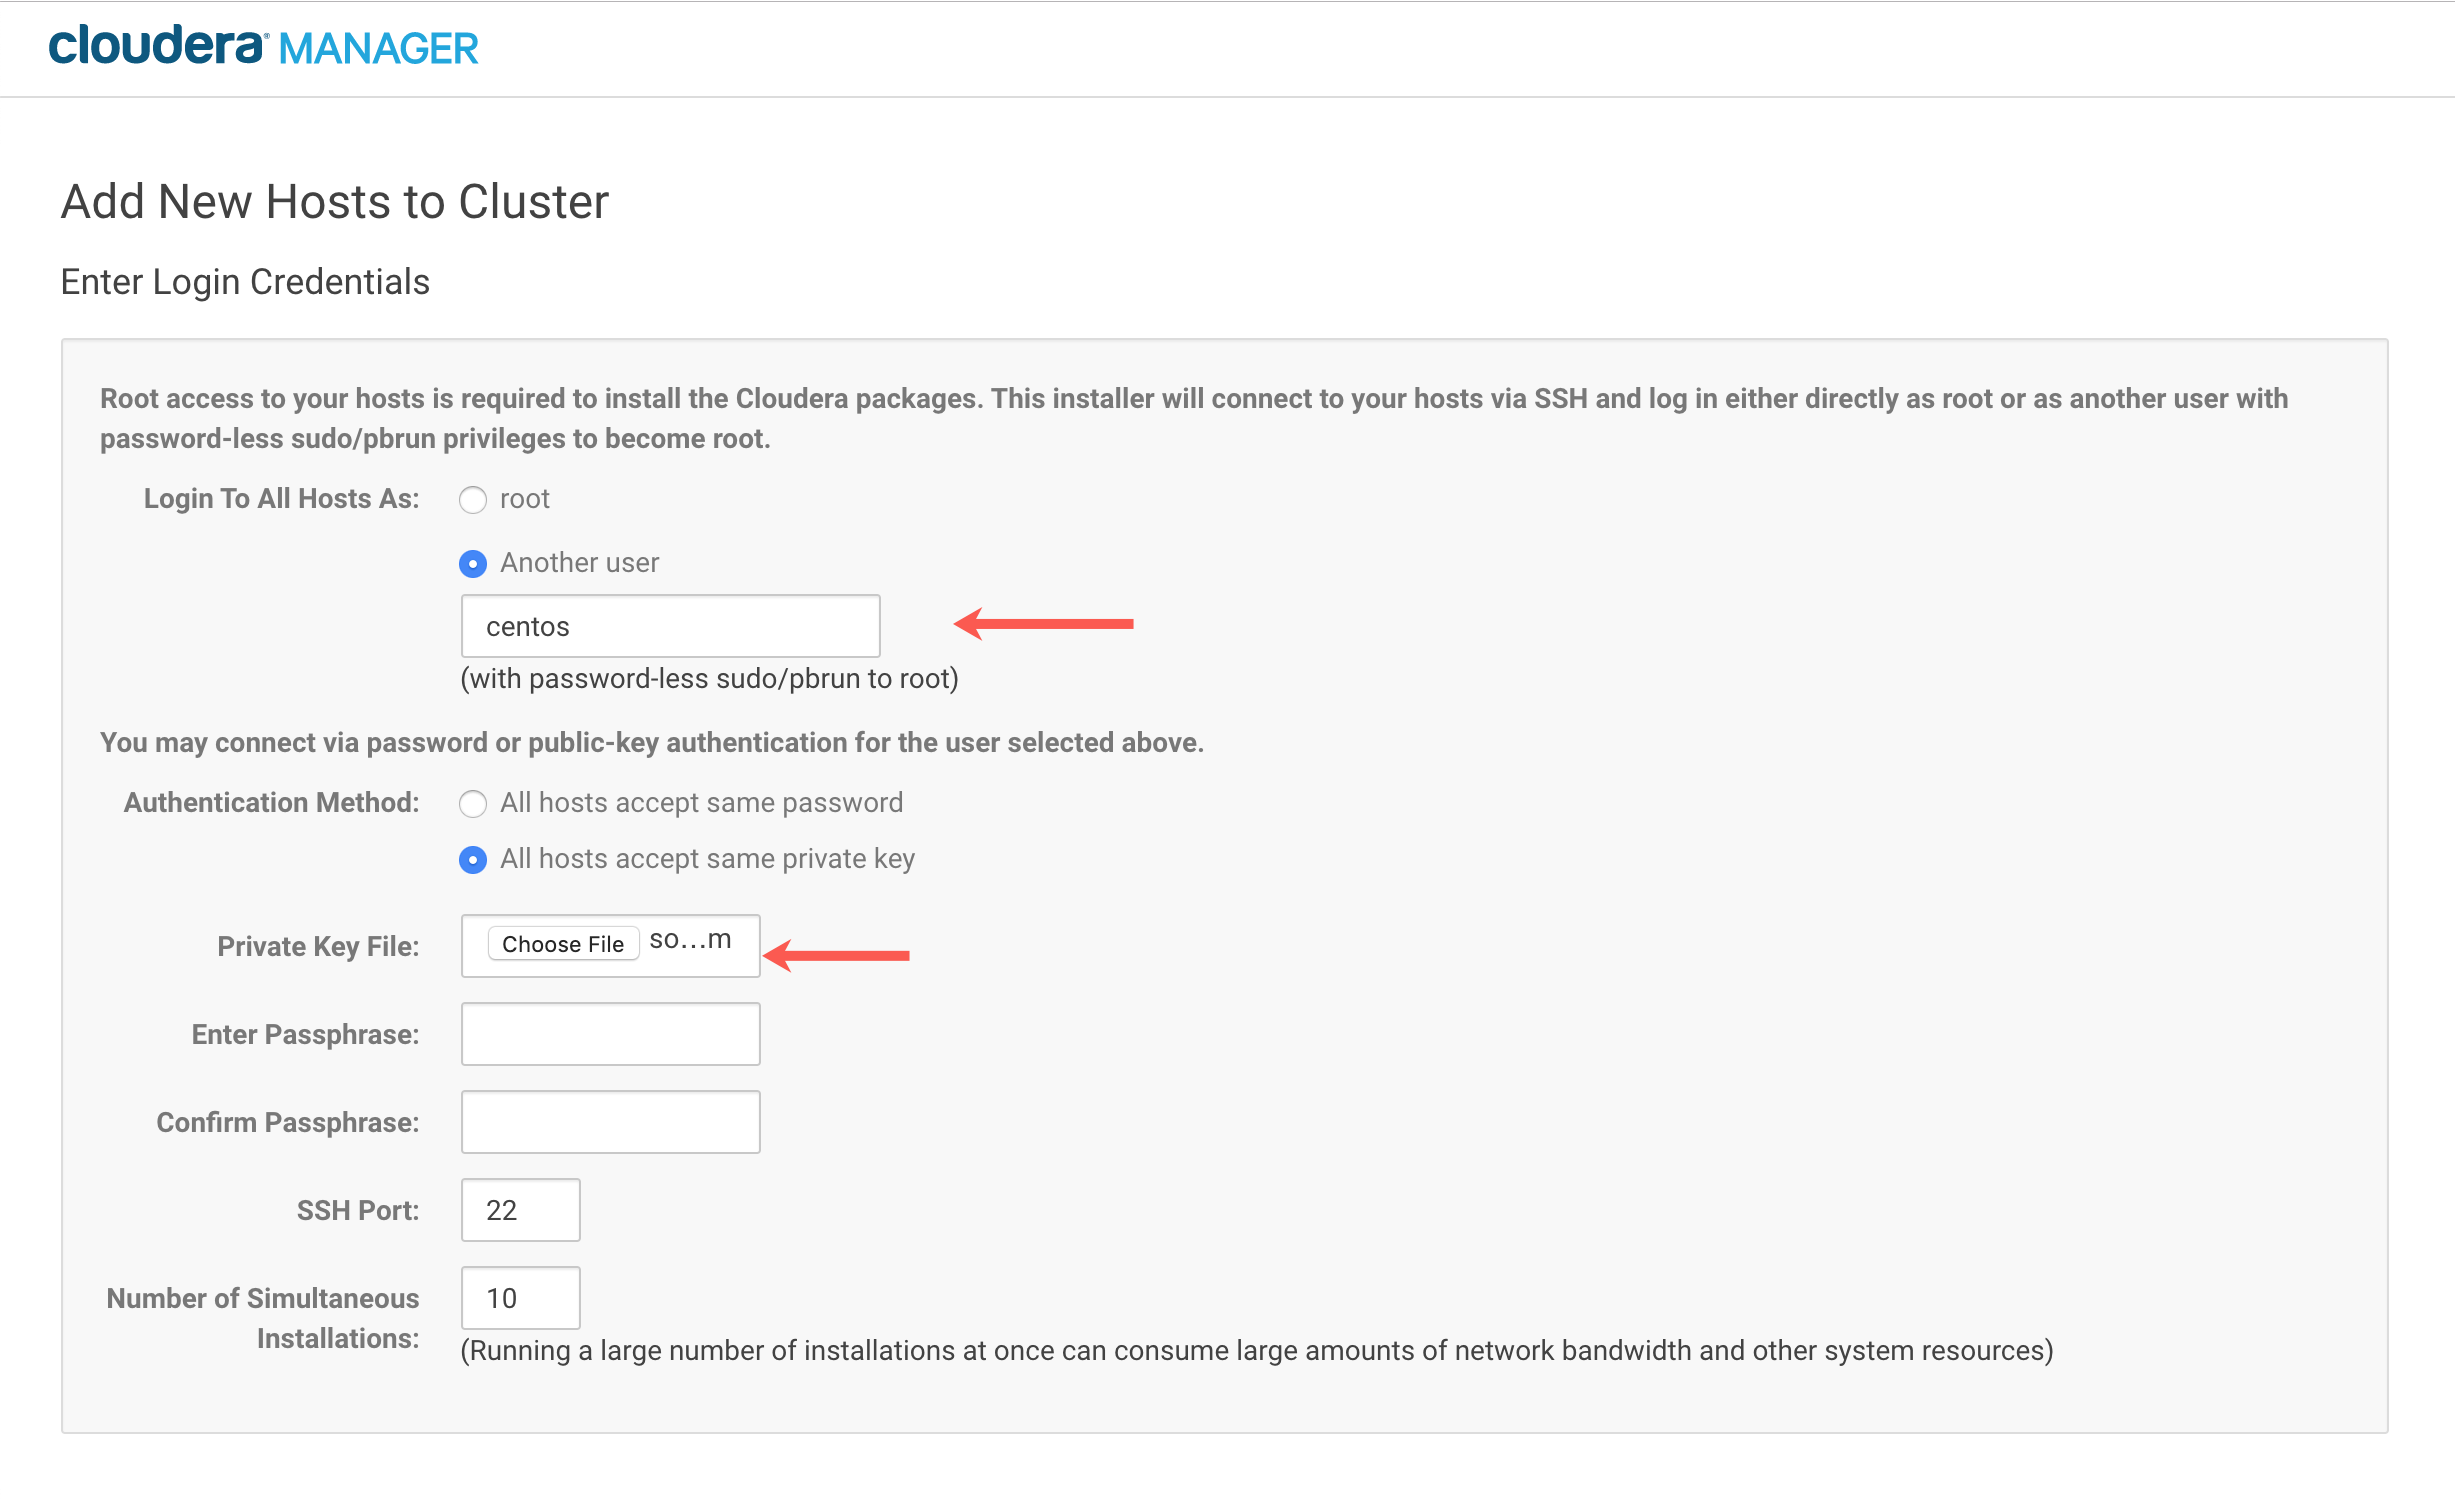Image resolution: width=2455 pixels, height=1500 pixels.
Task: Select the SSH Port value 22
Action: (519, 1209)
